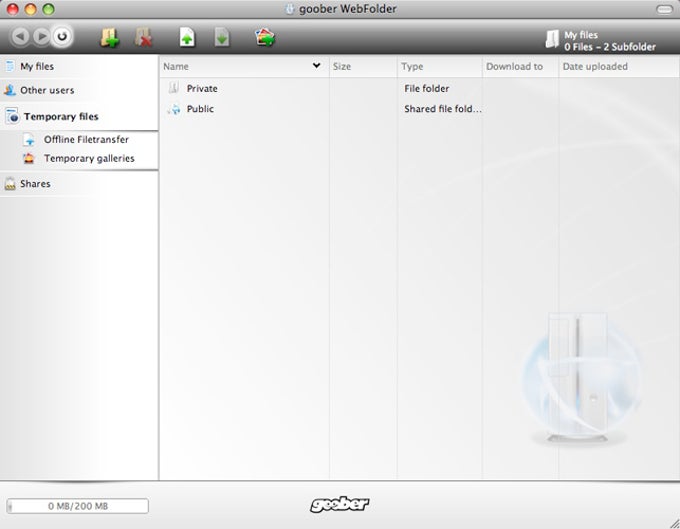Image resolution: width=680 pixels, height=529 pixels.
Task: Open Temporary galleries entry
Action: point(89,159)
